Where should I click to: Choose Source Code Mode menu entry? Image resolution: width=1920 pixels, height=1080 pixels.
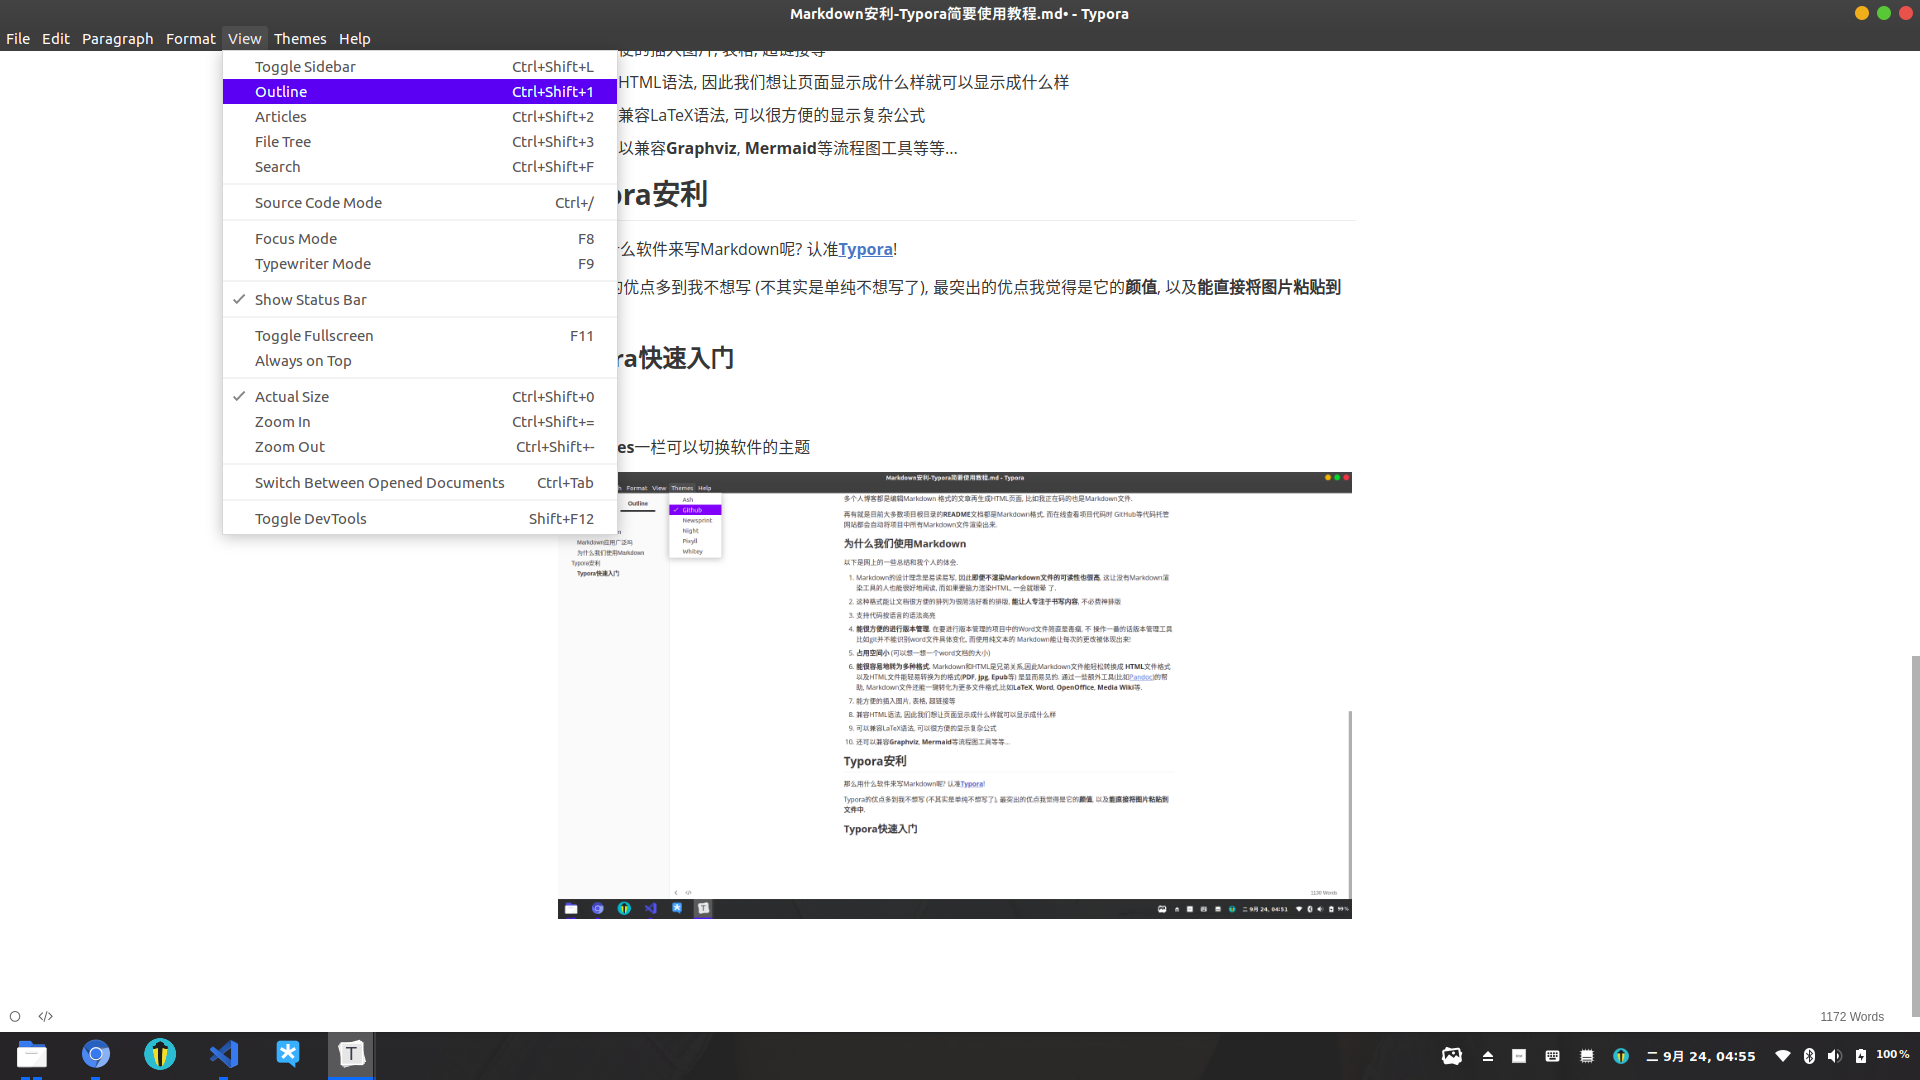point(318,203)
